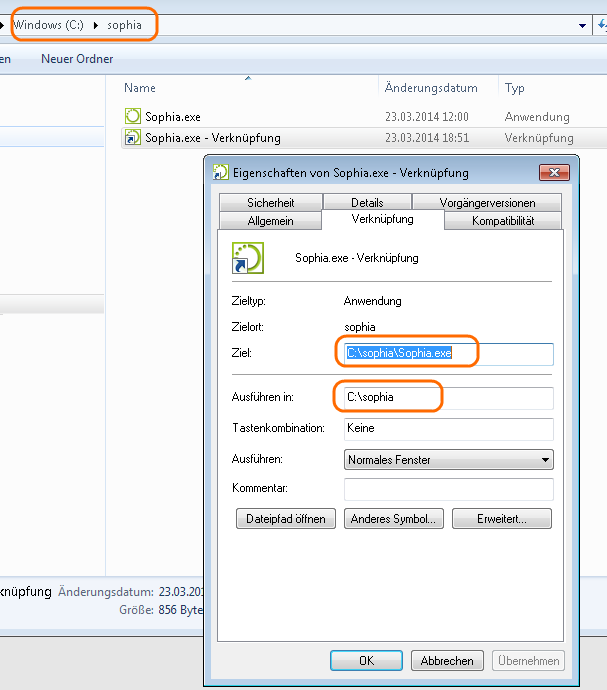This screenshot has height=690, width=607.
Task: Expand the breadcrumb arrow after Windows (C:)
Action: 98,24
